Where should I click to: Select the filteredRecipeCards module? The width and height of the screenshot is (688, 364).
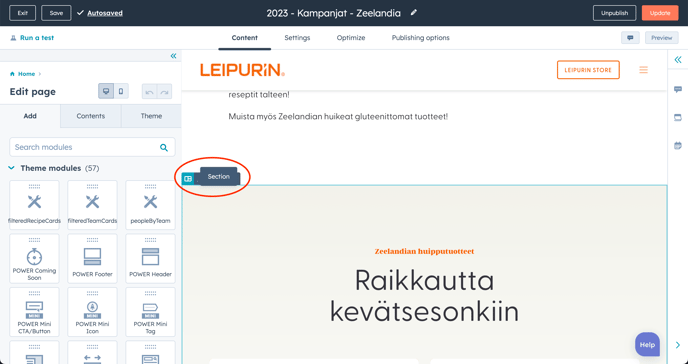(34, 205)
